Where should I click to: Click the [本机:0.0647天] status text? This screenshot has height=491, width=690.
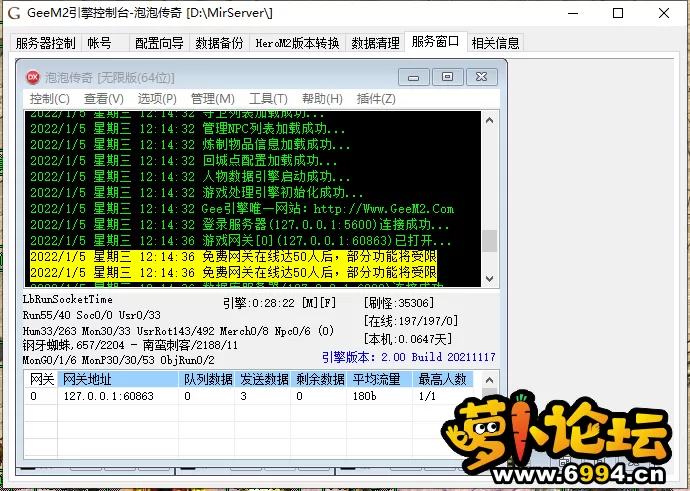tap(408, 339)
